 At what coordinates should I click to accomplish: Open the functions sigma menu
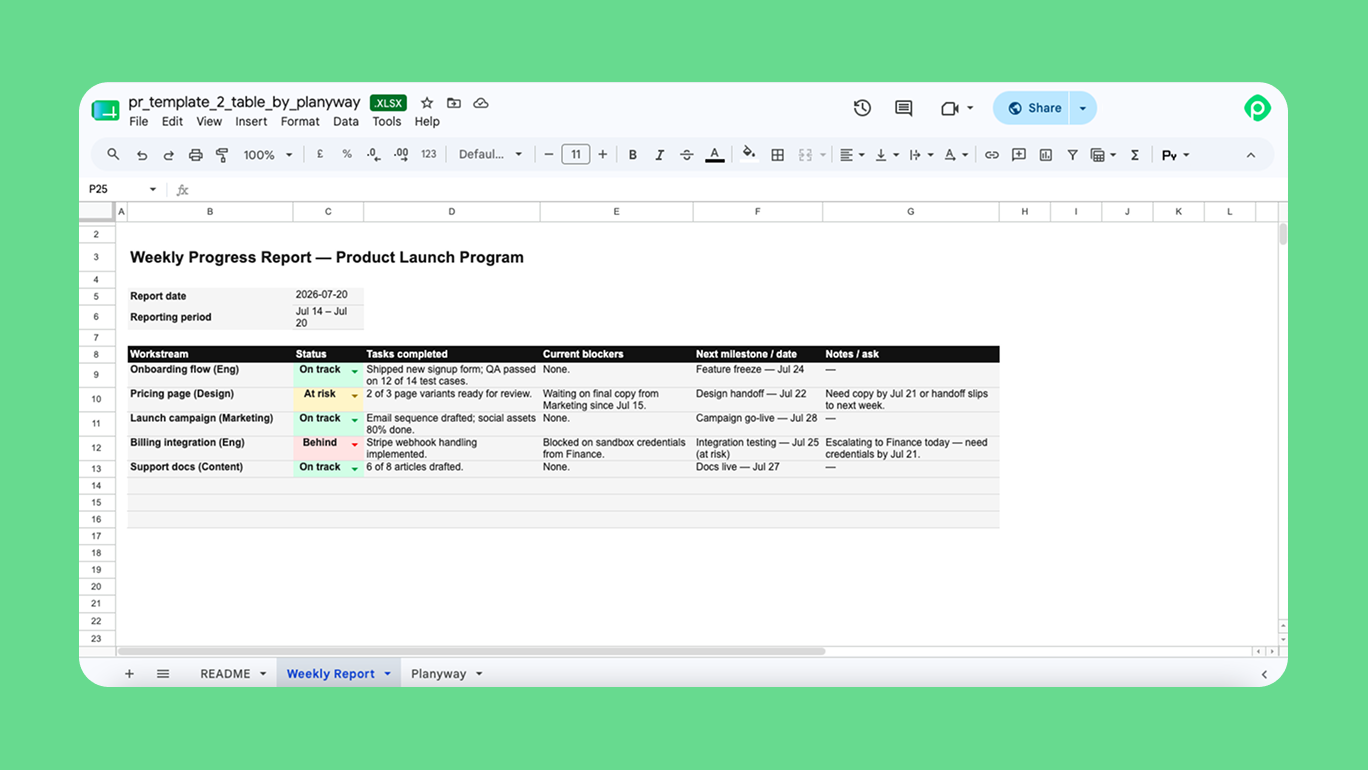[1134, 155]
